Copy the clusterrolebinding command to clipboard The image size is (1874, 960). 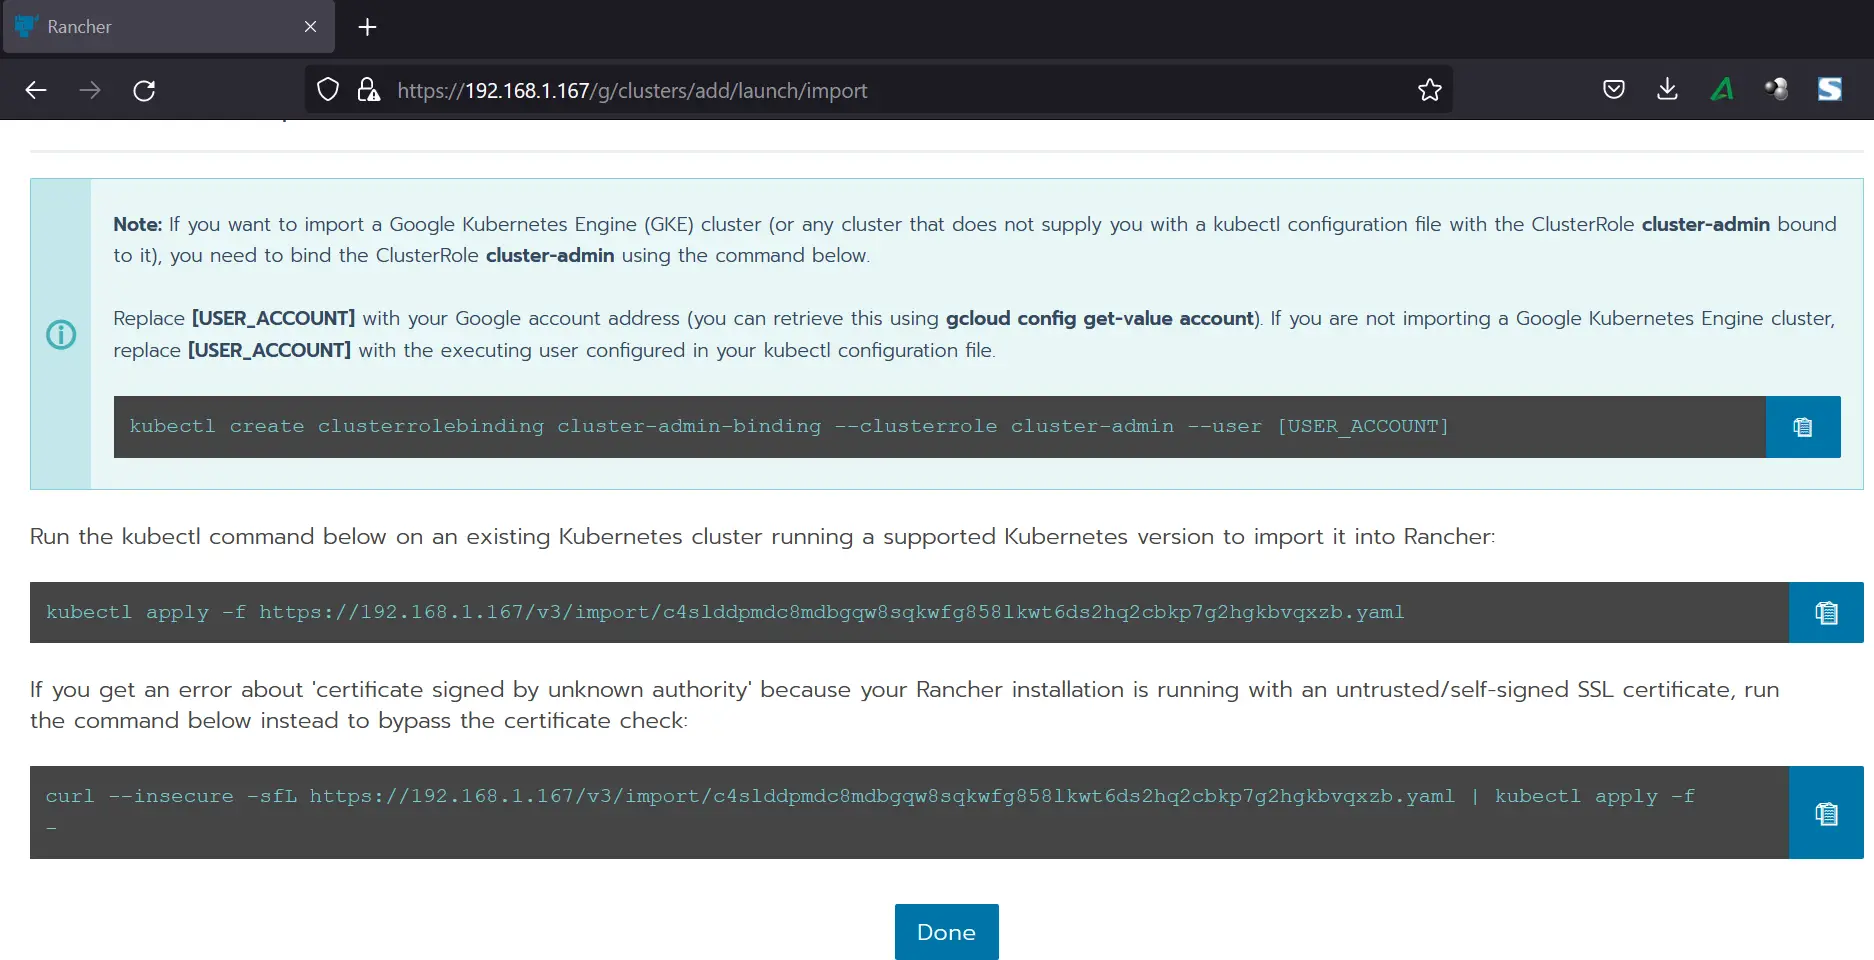[1803, 427]
